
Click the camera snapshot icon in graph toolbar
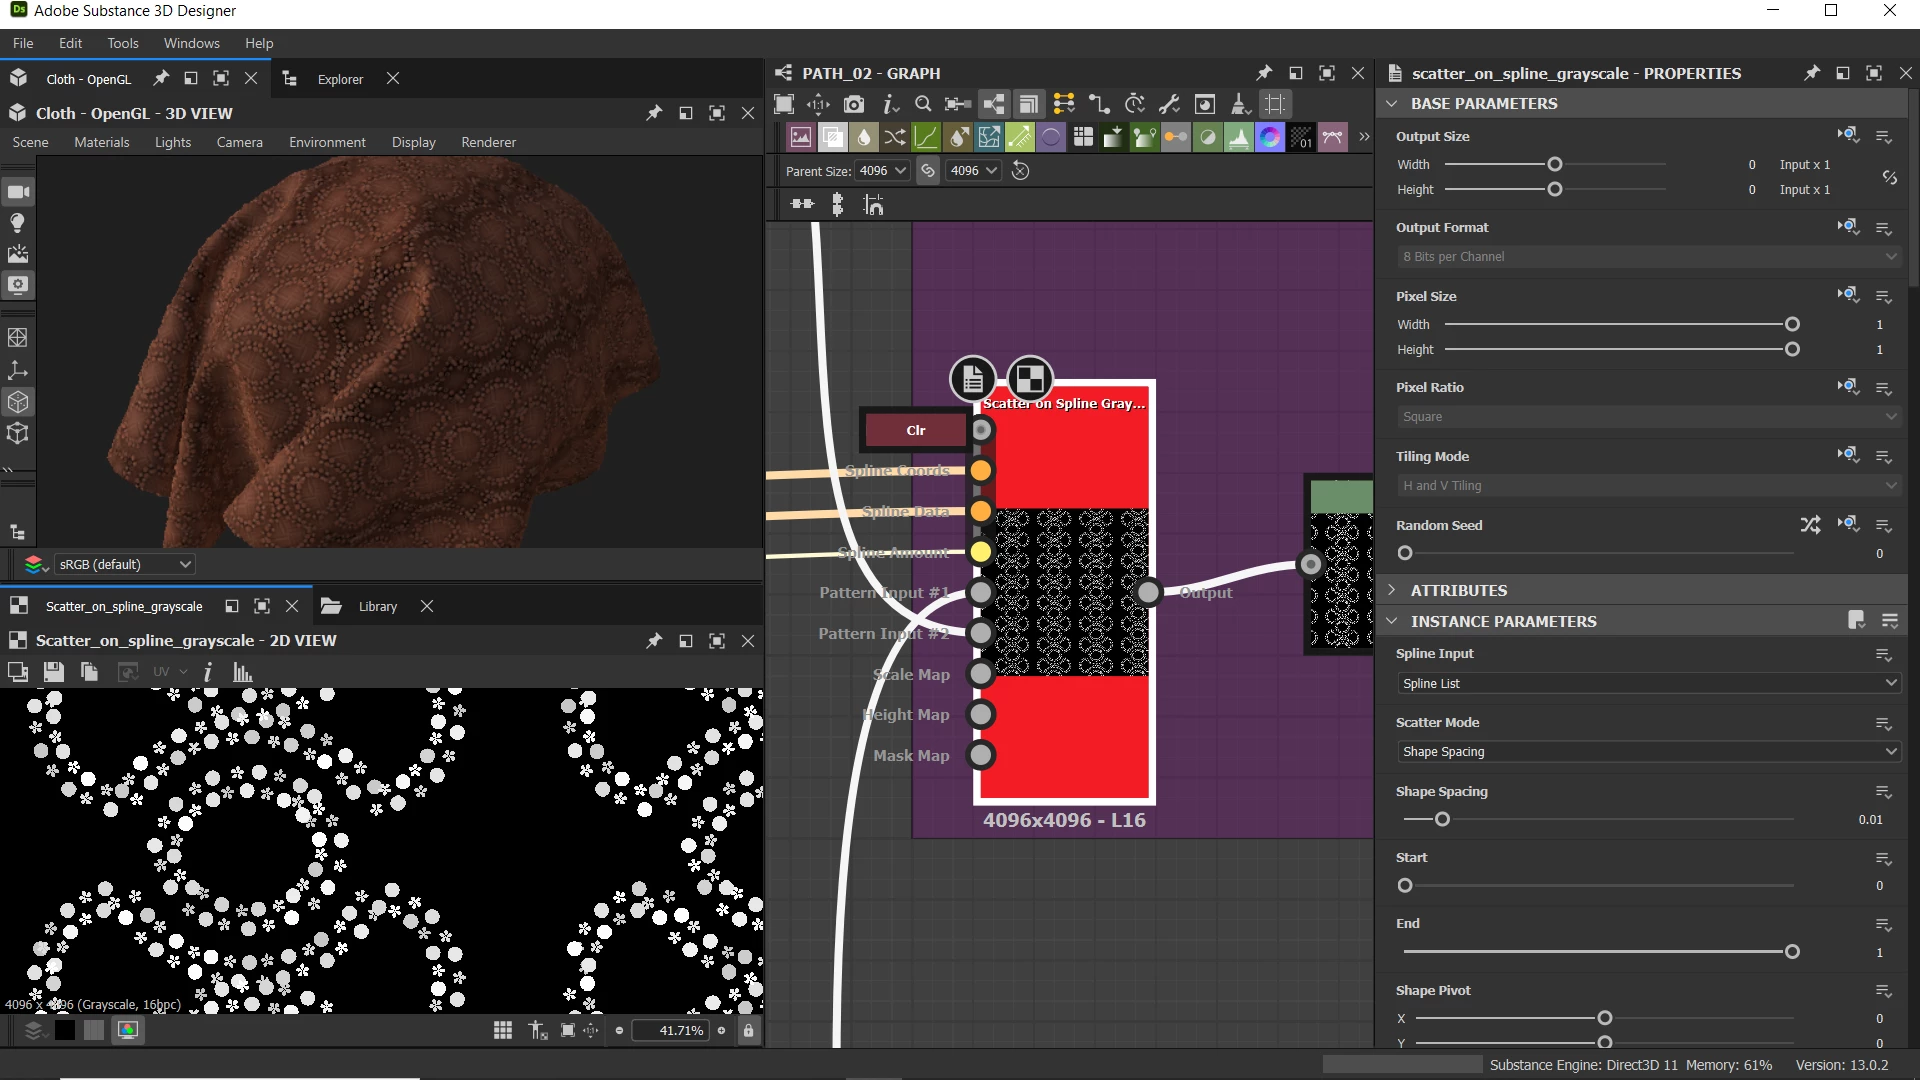[x=853, y=104]
